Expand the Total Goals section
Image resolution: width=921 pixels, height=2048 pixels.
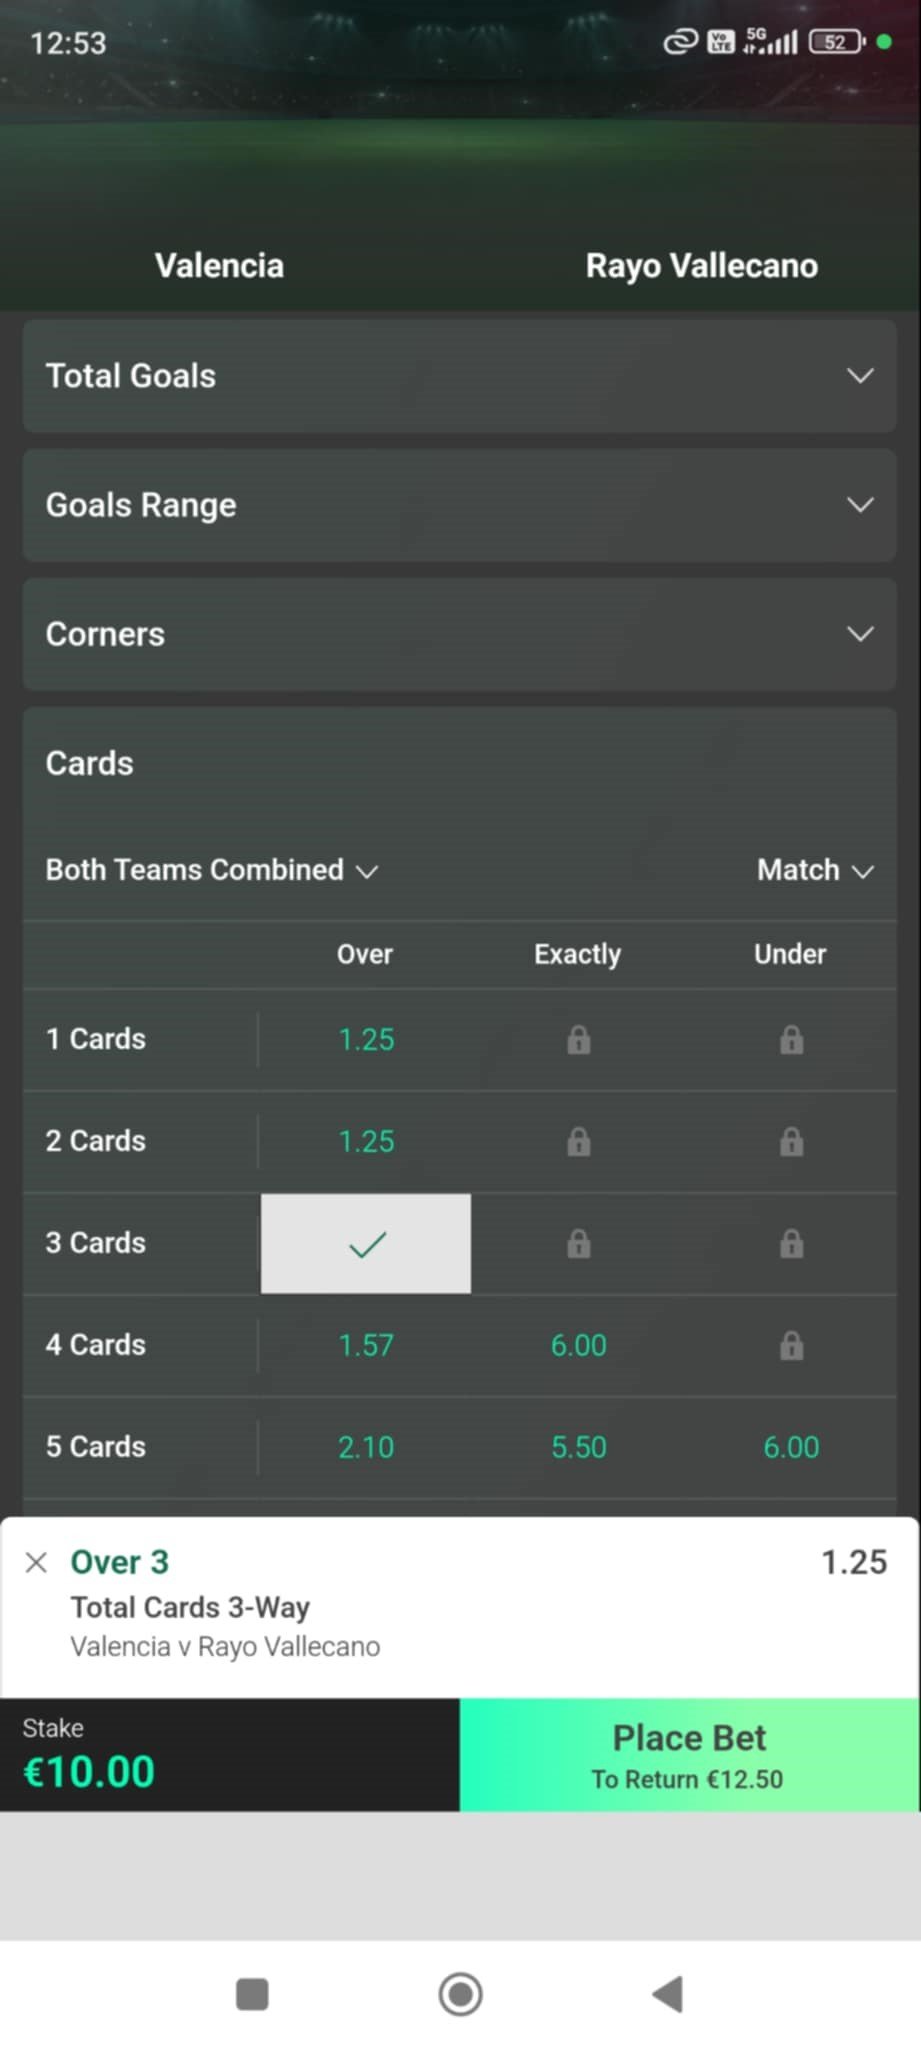pyautogui.click(x=460, y=376)
